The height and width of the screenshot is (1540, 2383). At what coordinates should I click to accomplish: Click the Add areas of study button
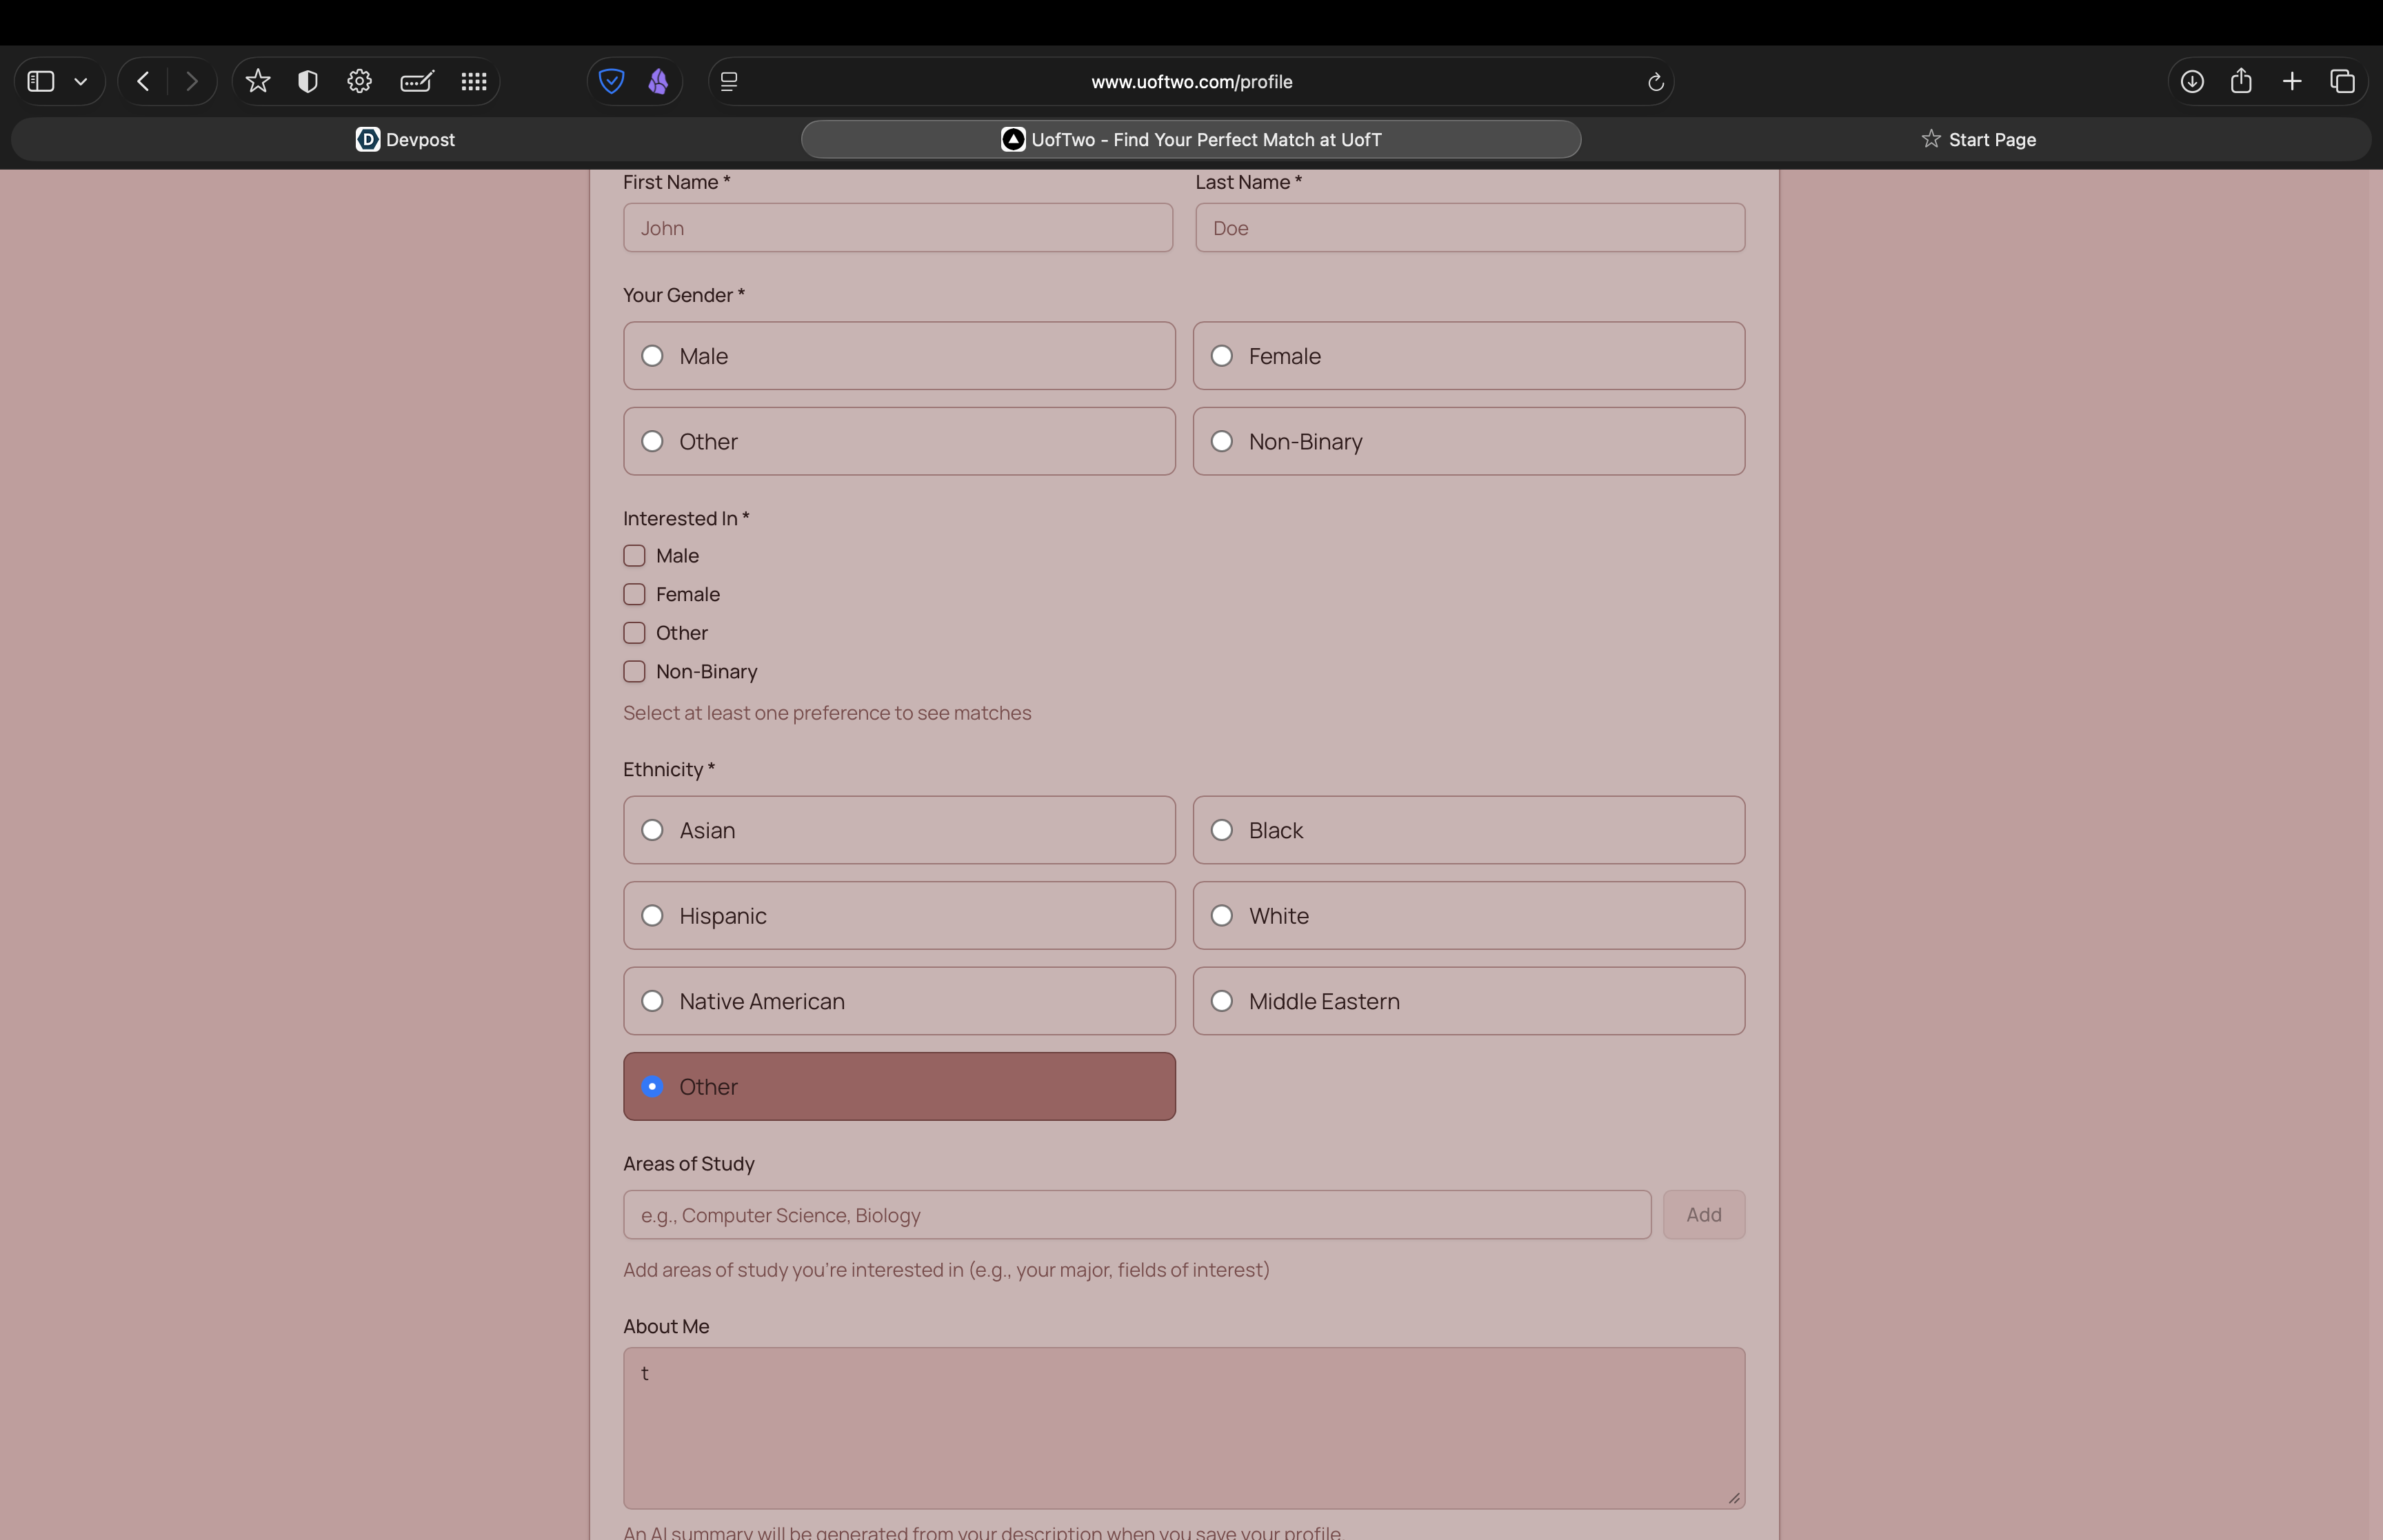[x=1703, y=1215]
